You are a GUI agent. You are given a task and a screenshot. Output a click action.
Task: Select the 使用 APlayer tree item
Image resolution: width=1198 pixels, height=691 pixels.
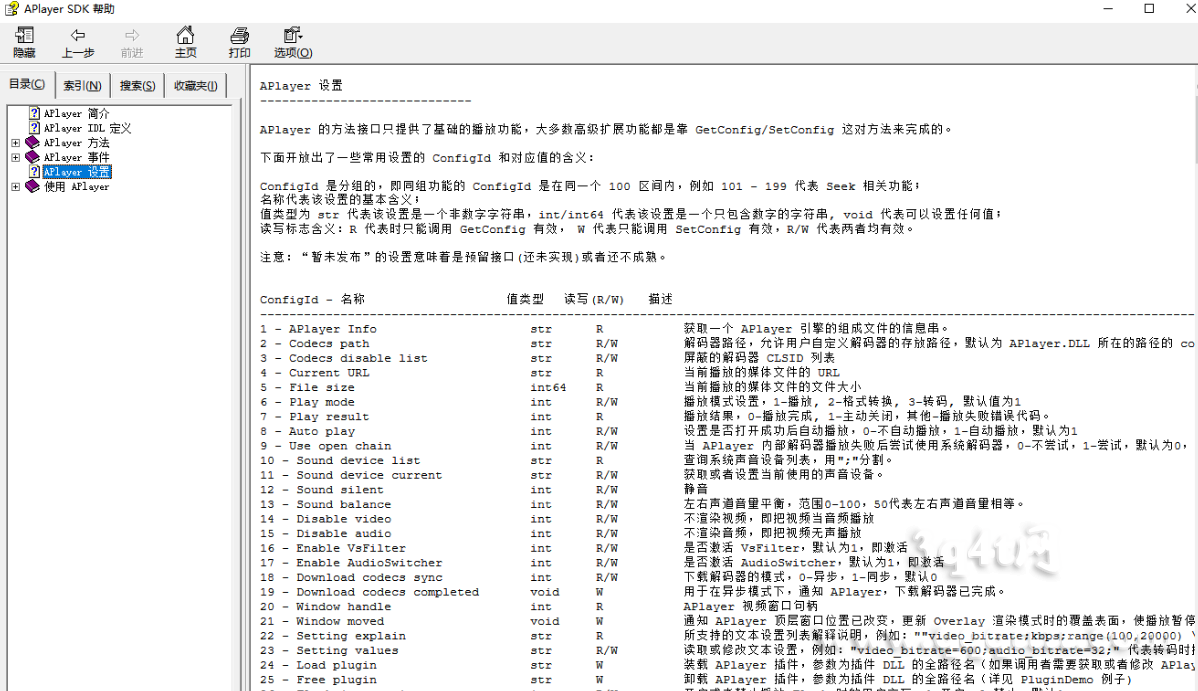tap(76, 187)
